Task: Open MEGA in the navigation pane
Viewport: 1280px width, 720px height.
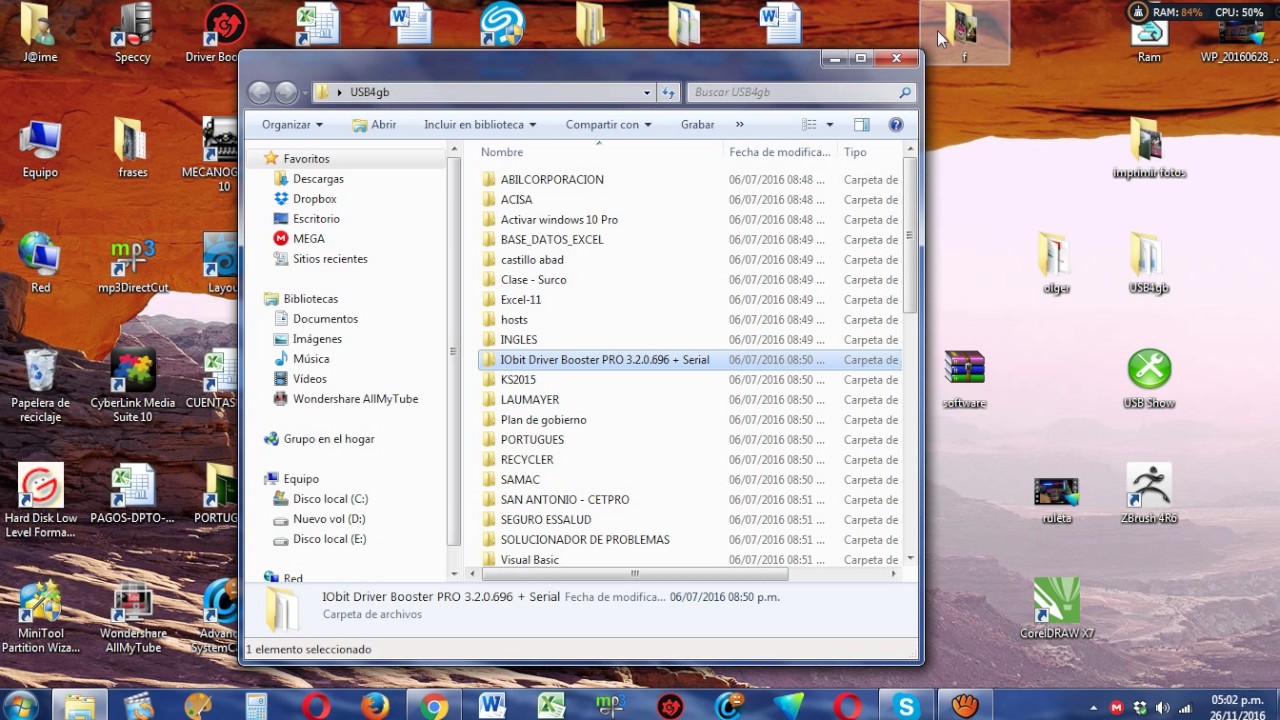Action: [308, 239]
